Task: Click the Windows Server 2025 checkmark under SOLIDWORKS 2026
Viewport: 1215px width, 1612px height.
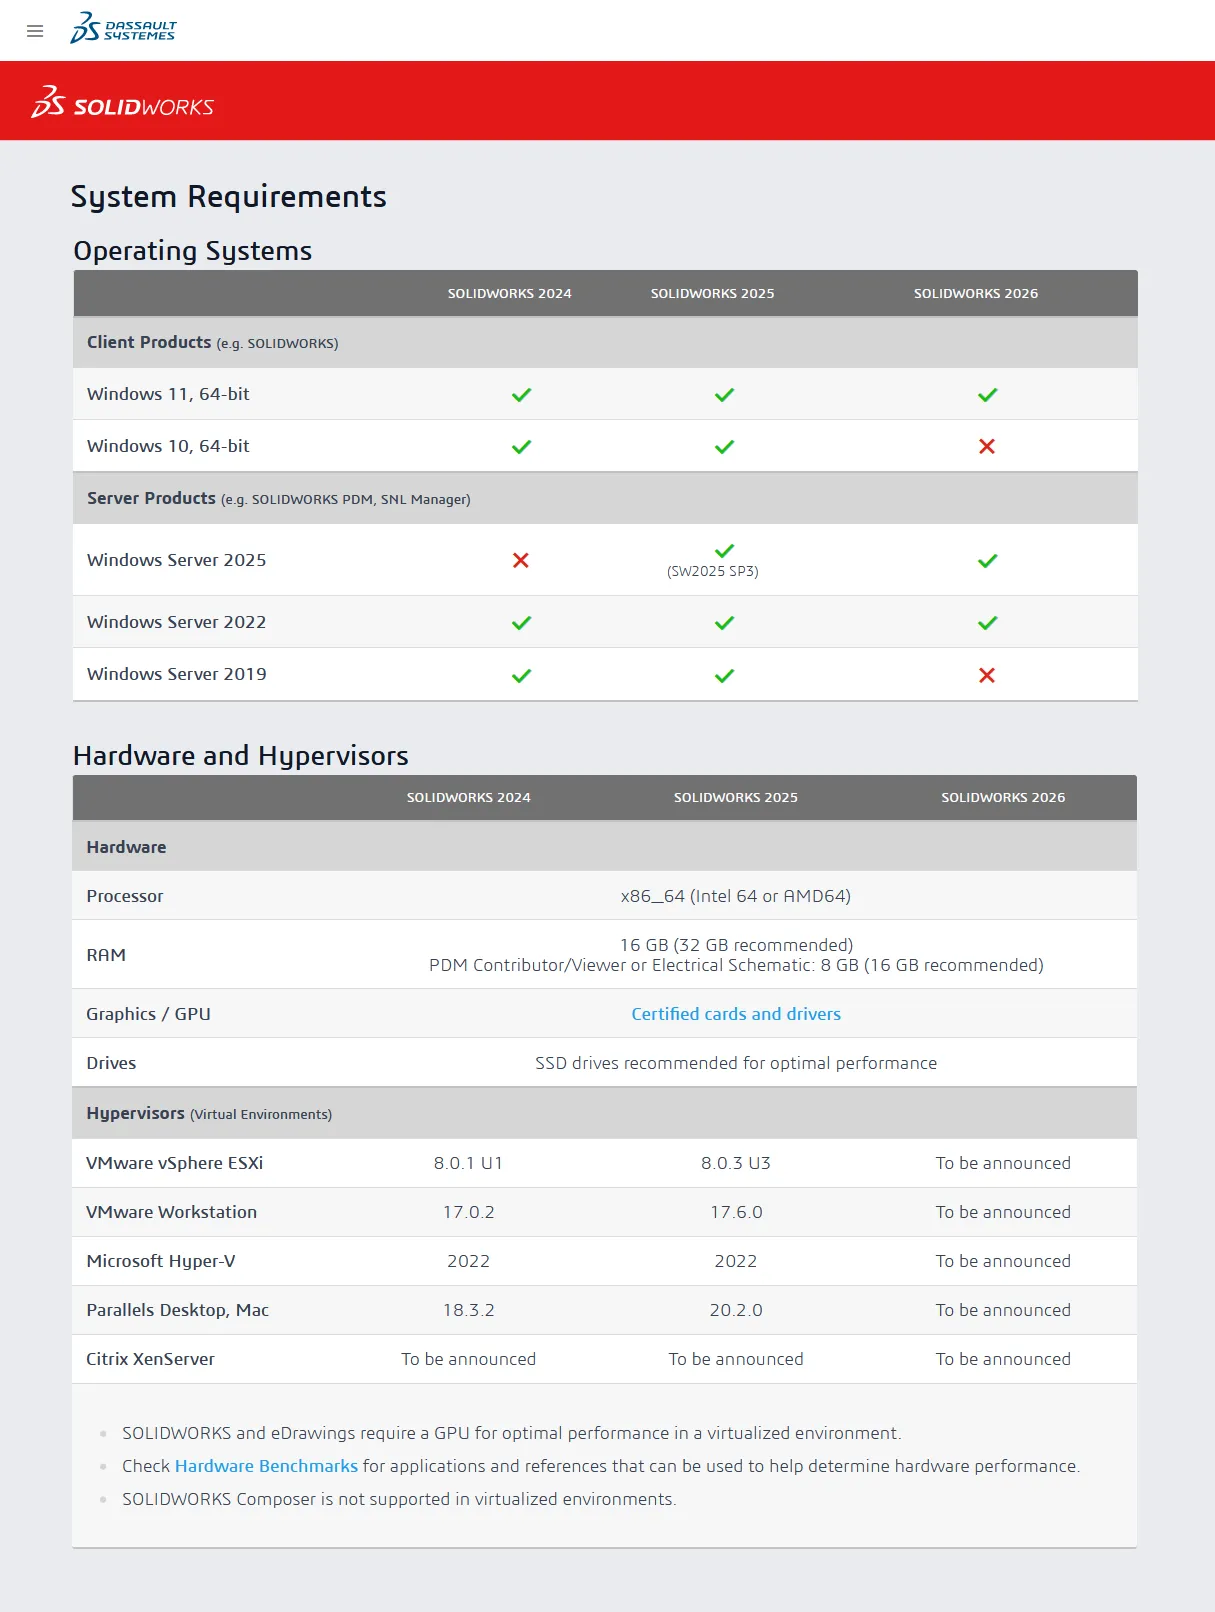Action: [x=987, y=561]
